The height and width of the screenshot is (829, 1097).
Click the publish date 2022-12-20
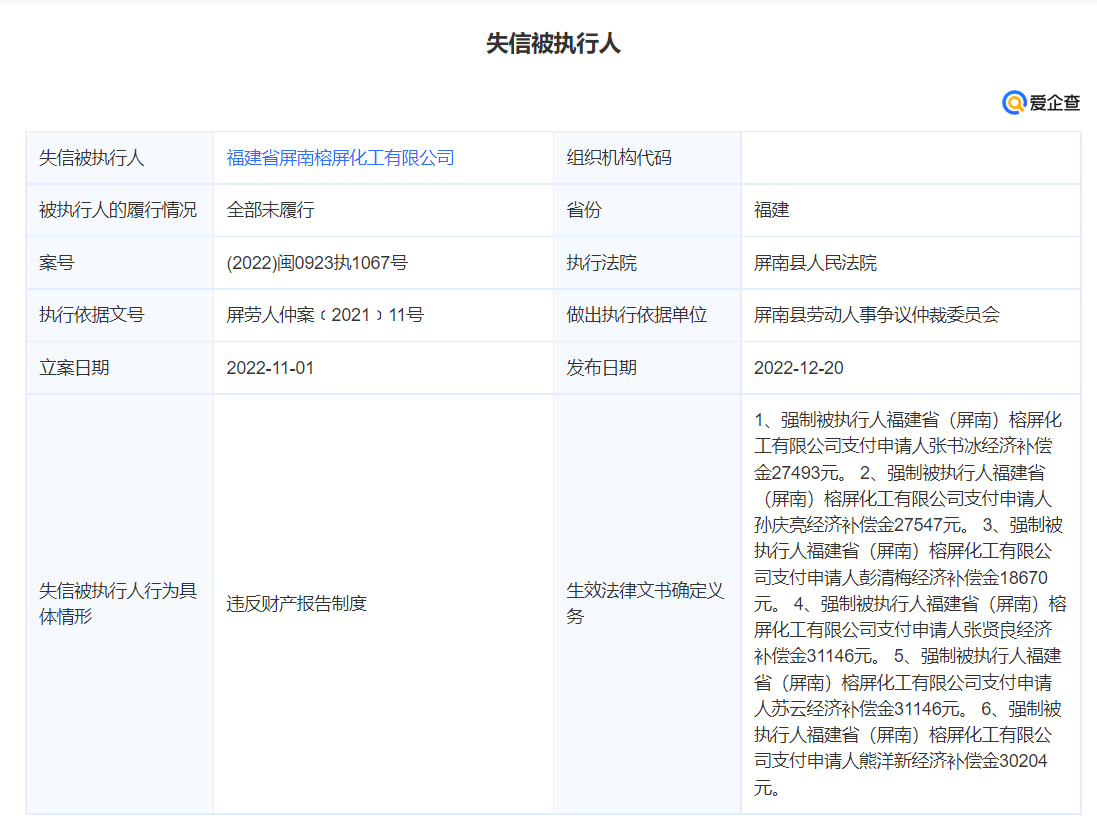point(798,368)
